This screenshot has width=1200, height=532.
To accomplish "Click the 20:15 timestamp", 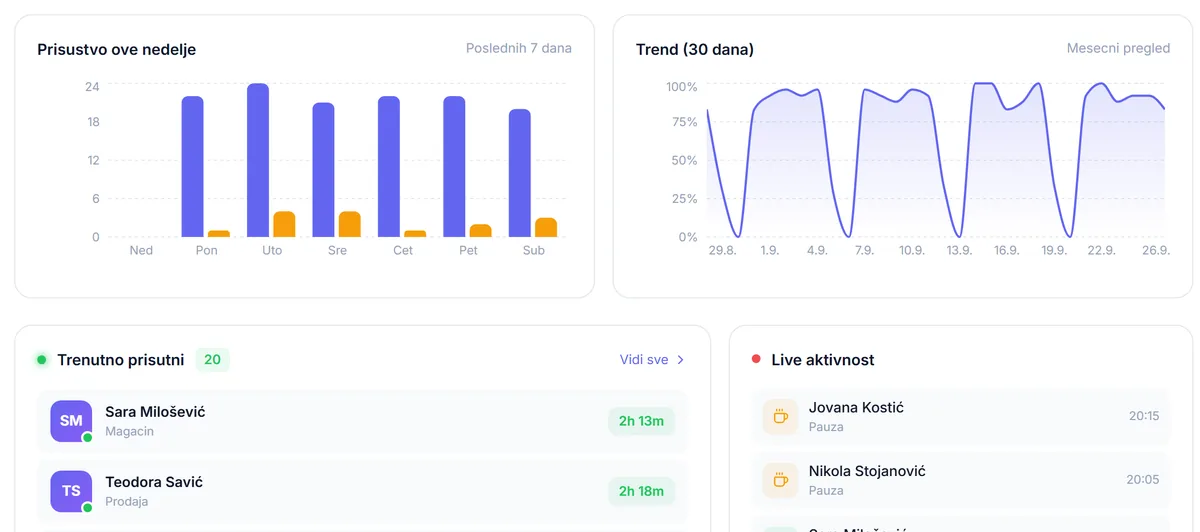I will [1143, 416].
